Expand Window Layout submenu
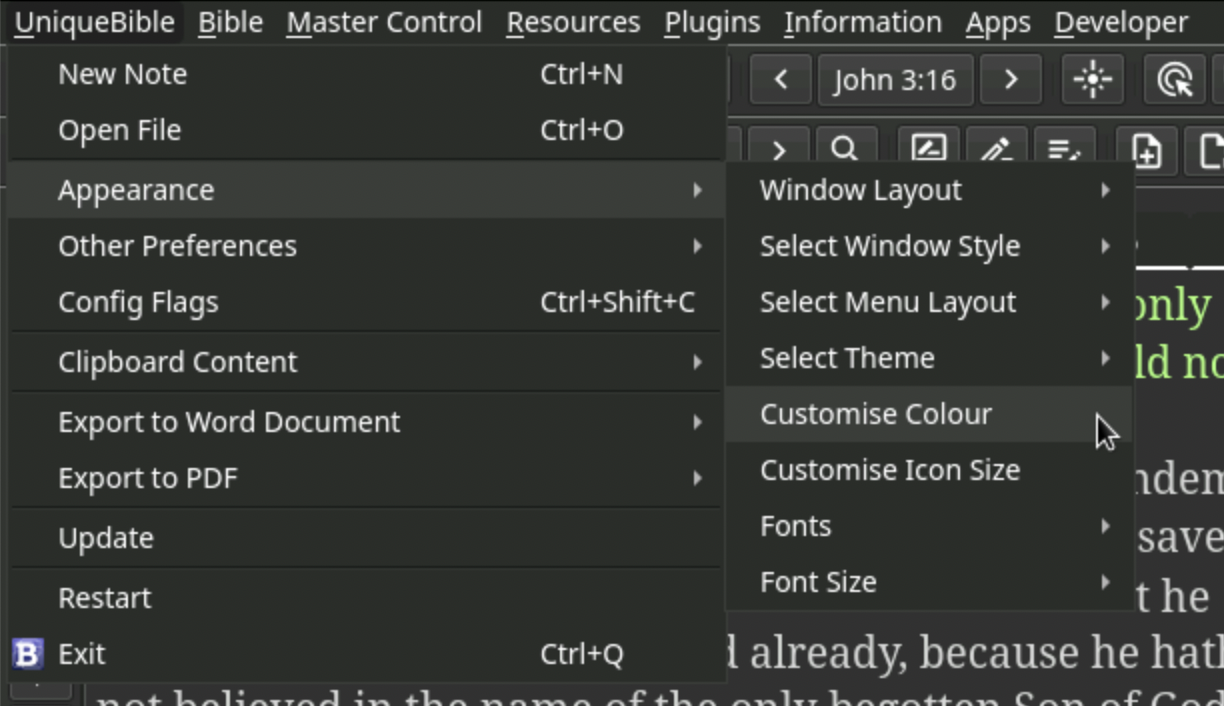Image resolution: width=1224 pixels, height=706 pixels. 930,190
